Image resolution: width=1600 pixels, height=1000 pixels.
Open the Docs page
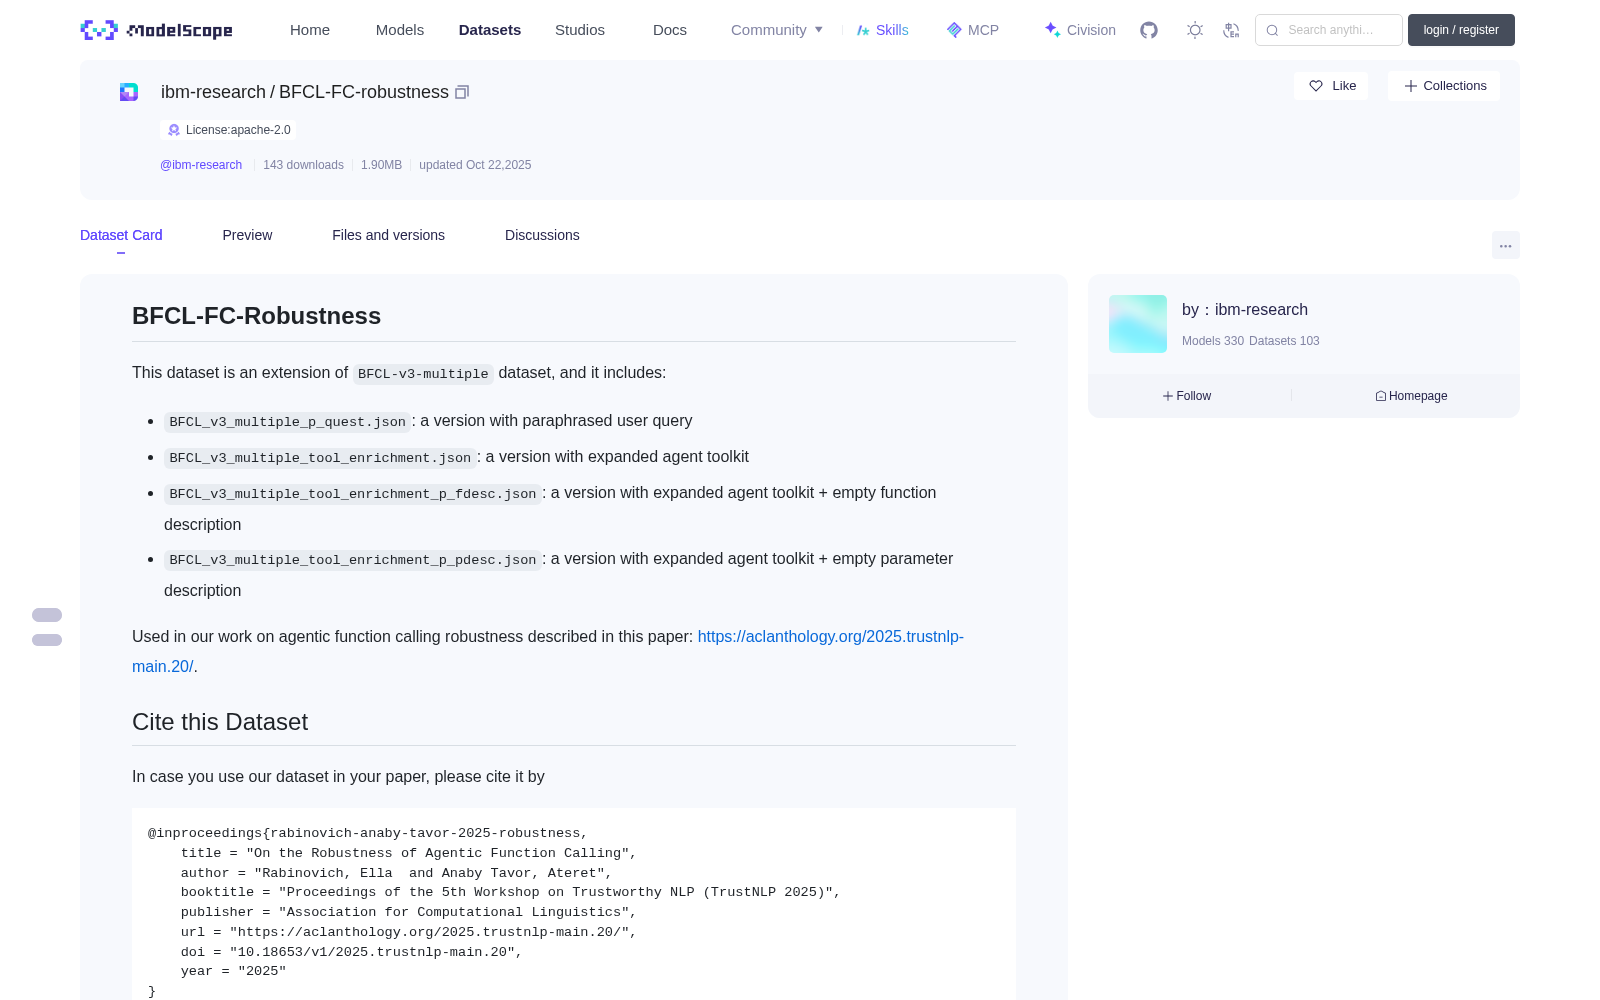(670, 30)
